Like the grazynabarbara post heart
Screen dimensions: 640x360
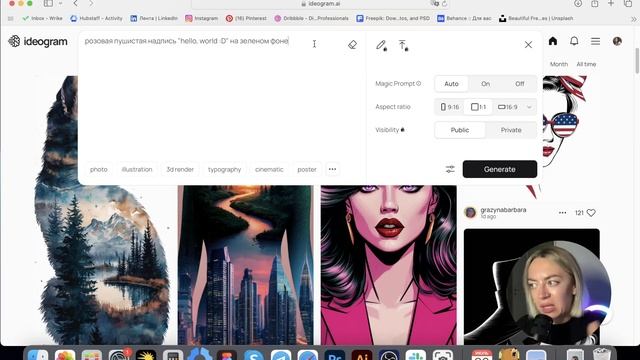tap(591, 213)
